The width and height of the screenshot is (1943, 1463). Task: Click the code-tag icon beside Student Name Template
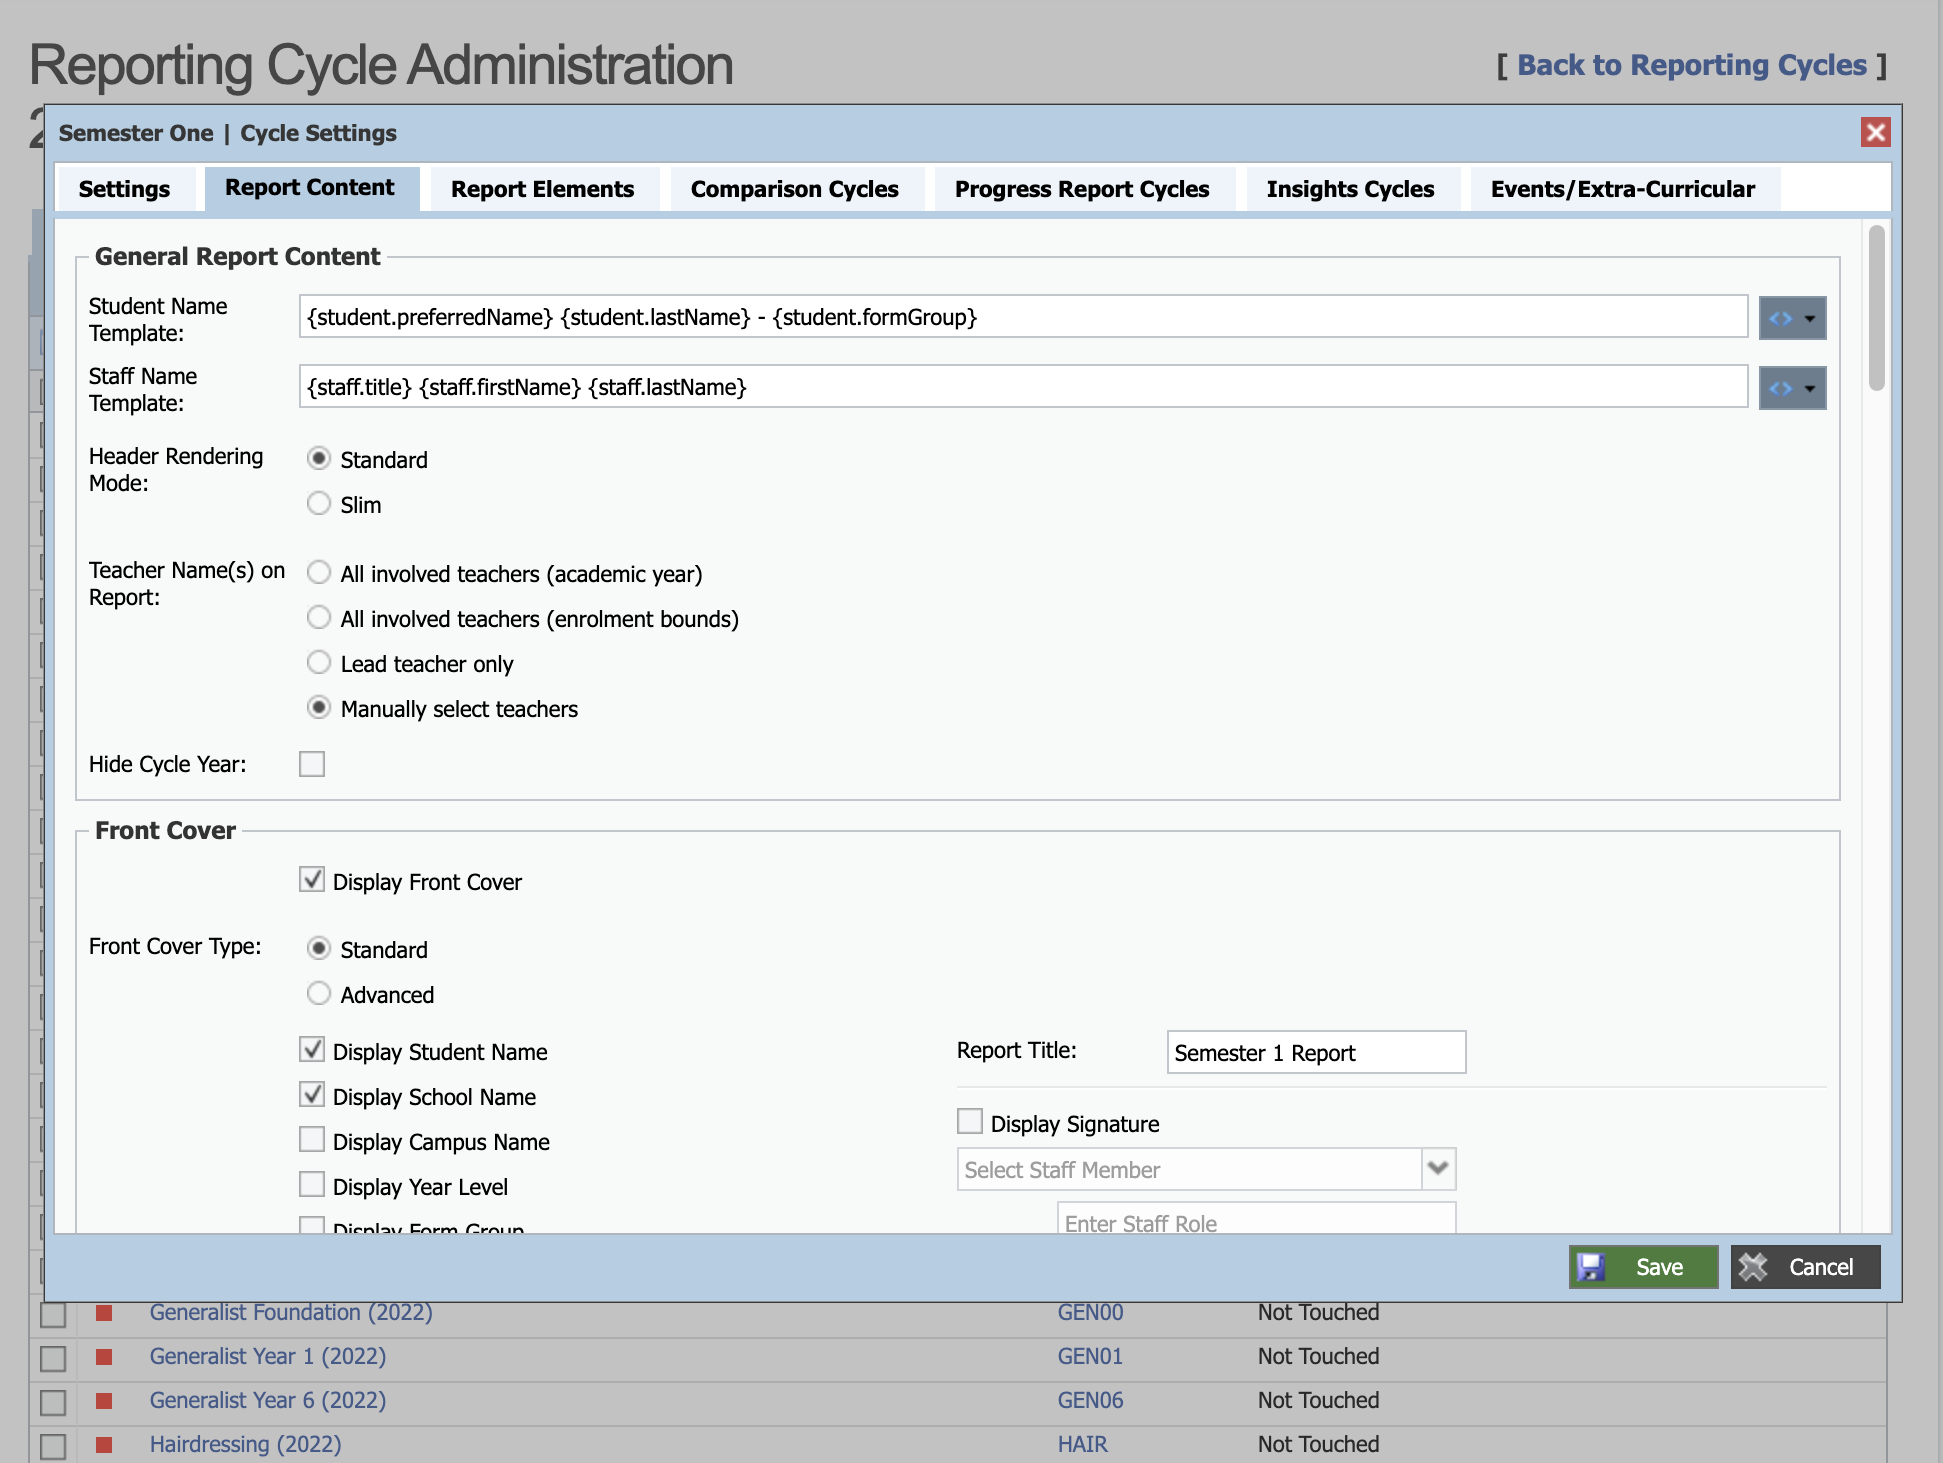coord(1780,319)
